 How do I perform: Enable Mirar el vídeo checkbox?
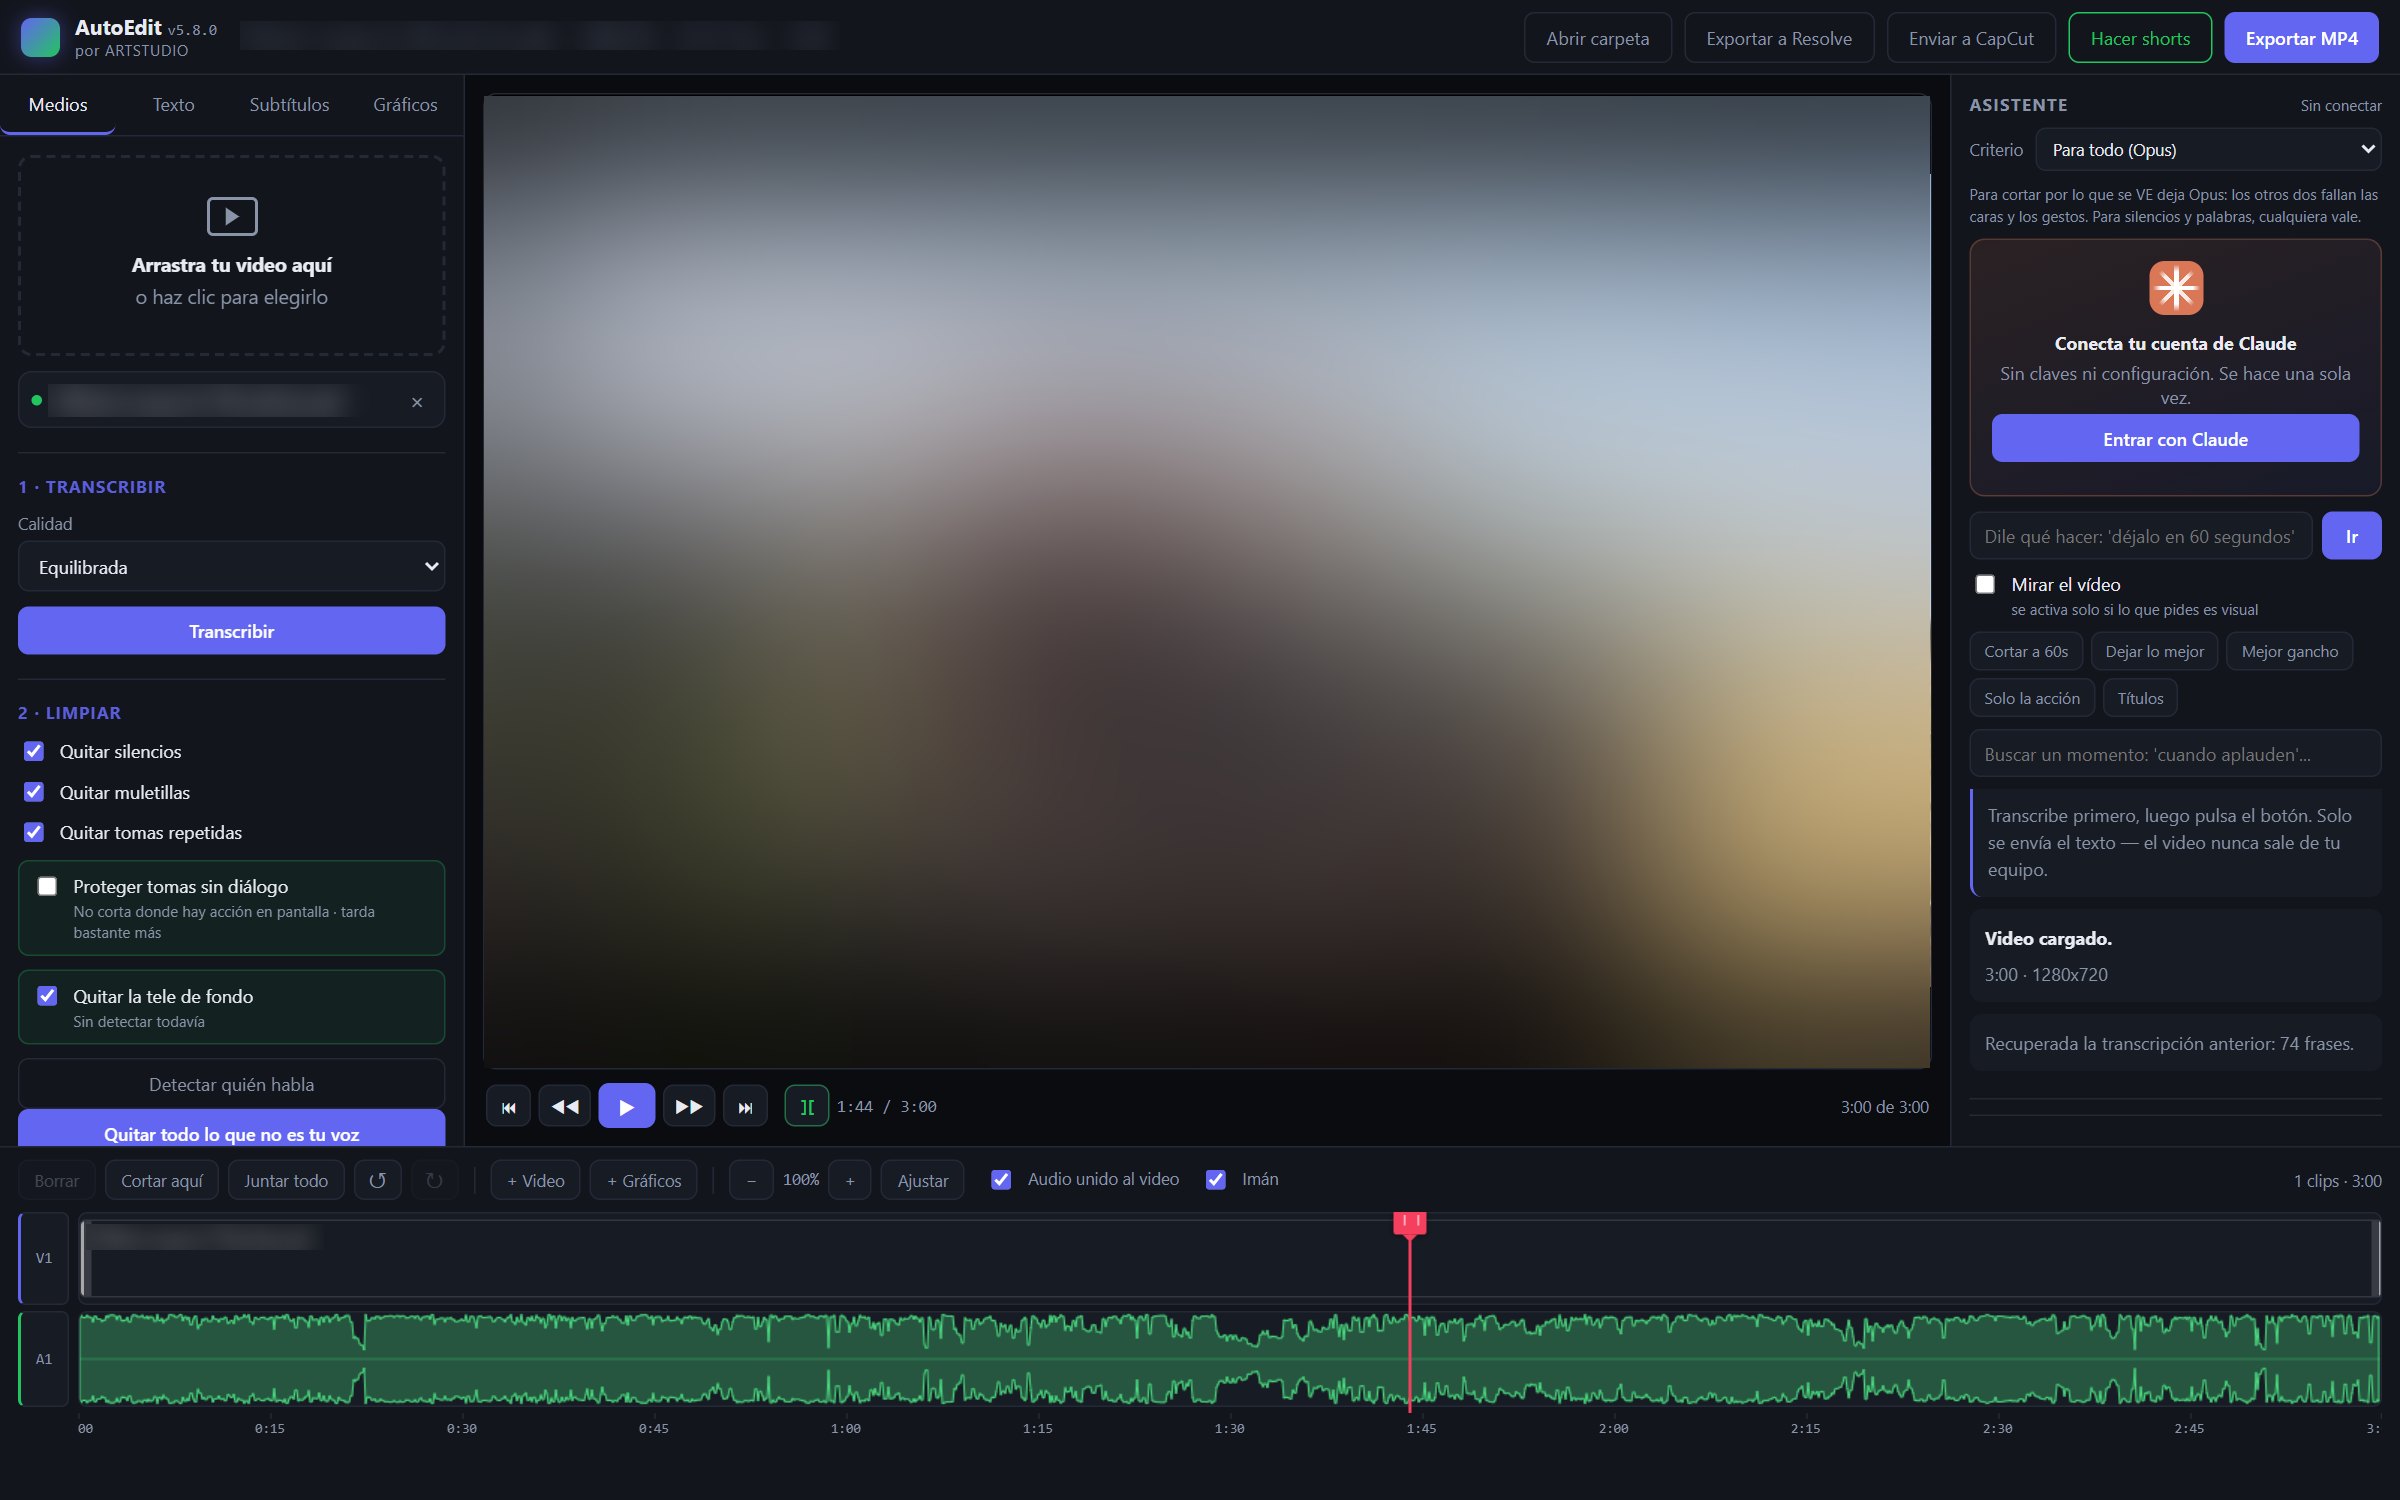1985,584
